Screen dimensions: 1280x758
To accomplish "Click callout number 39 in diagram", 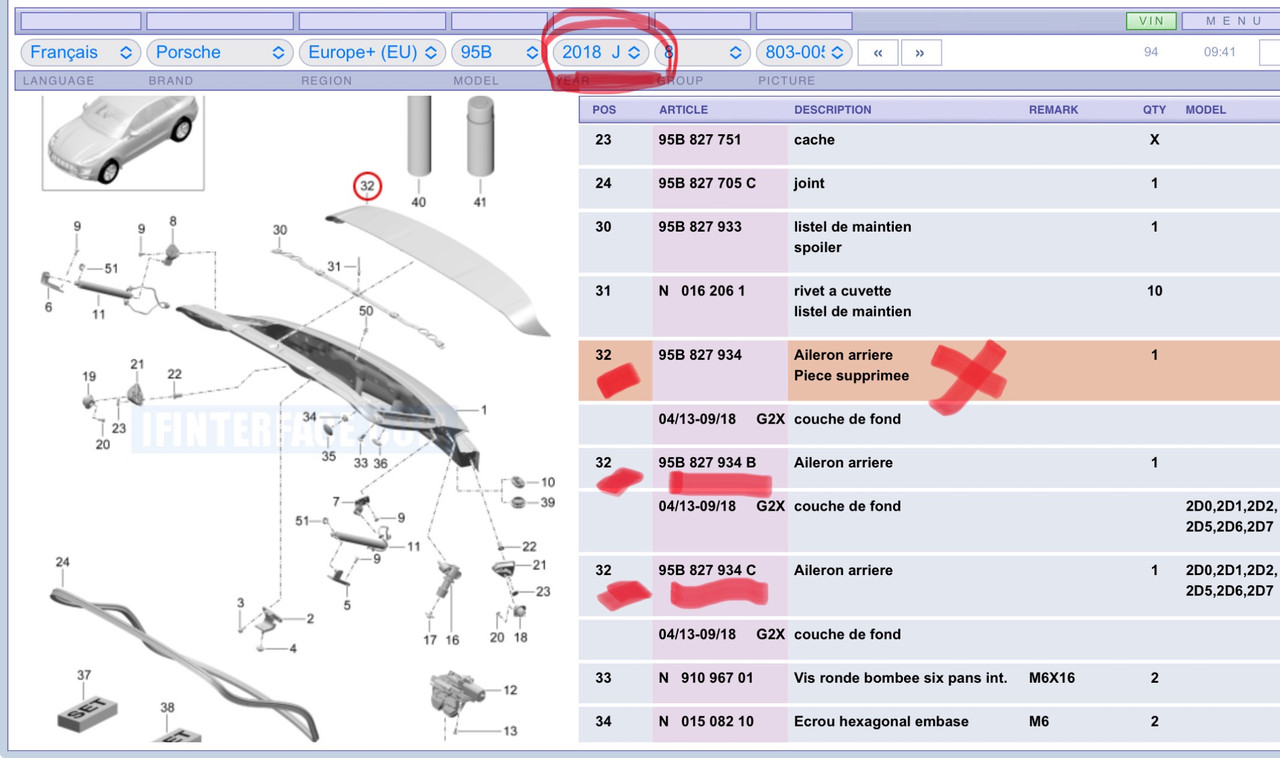I will 548,502.
